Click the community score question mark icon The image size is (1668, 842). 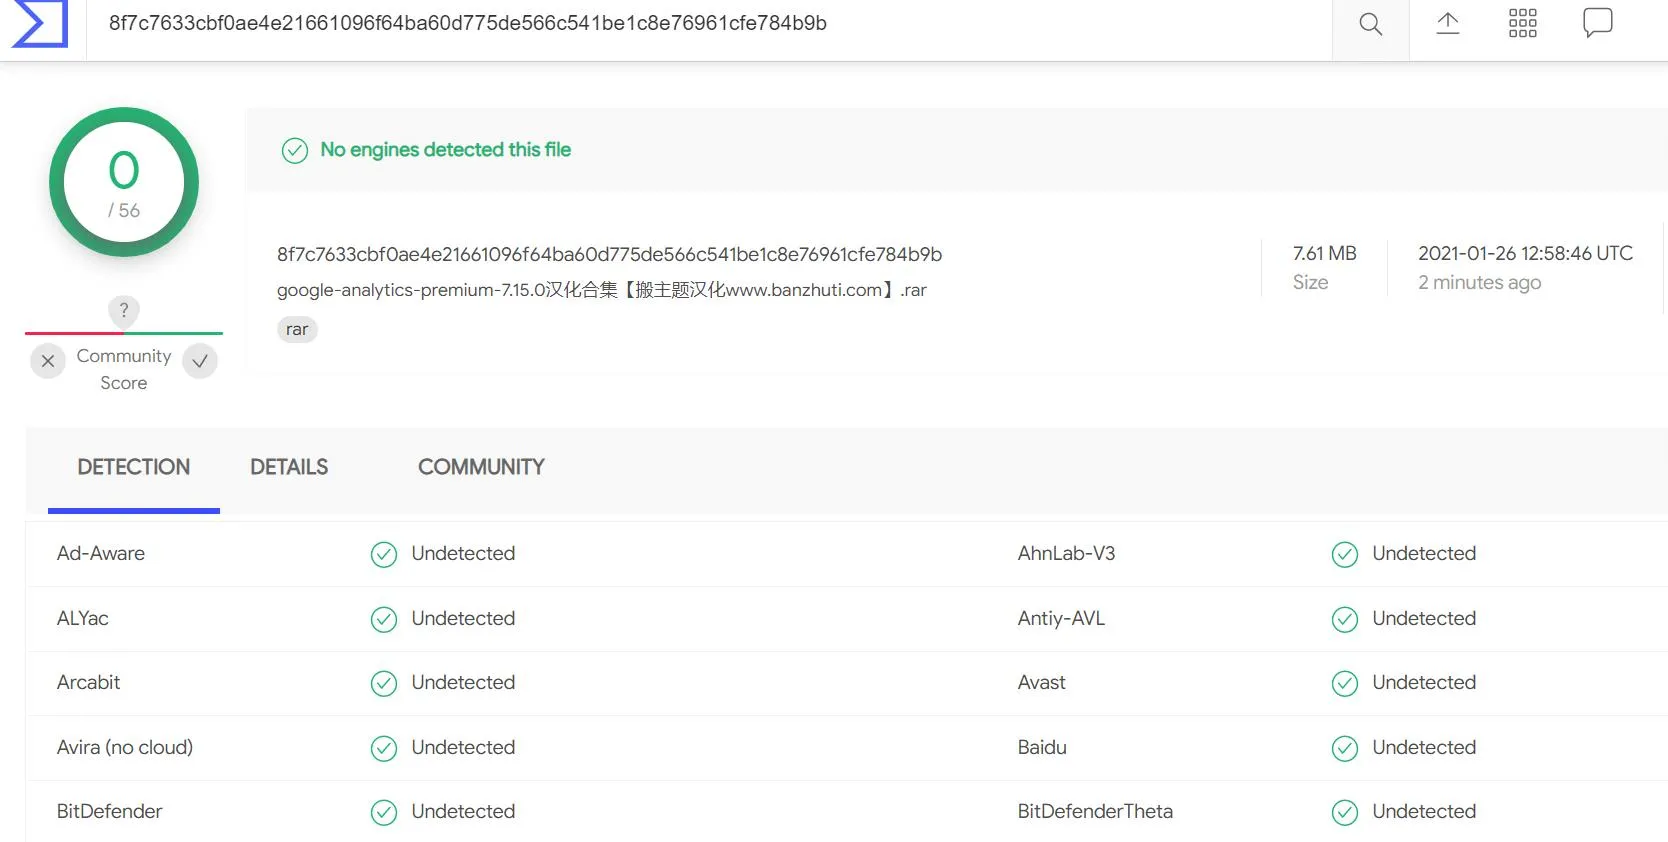coord(124,310)
